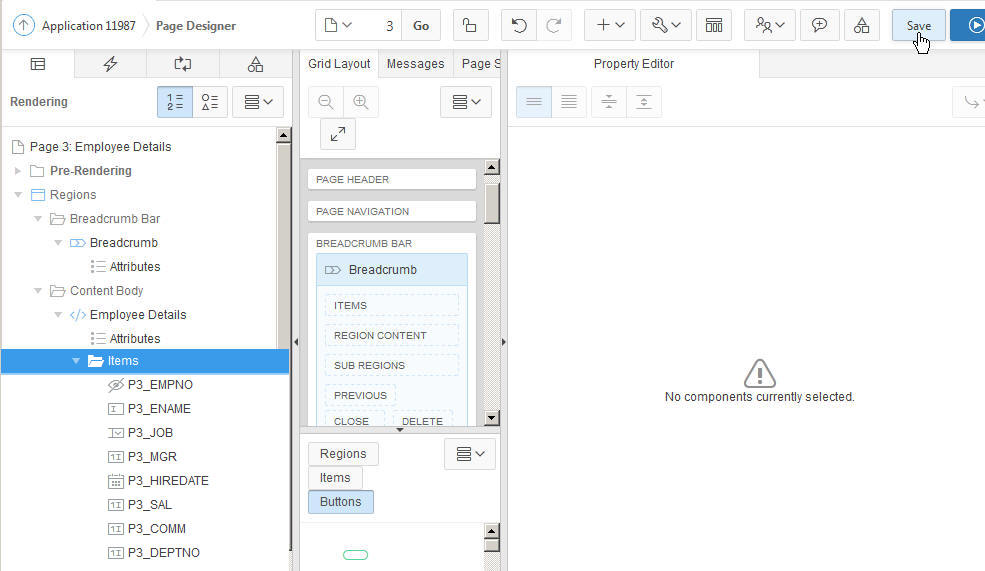Select the P3_JOB item
Viewport: 985px width, 571px height.
coord(150,433)
